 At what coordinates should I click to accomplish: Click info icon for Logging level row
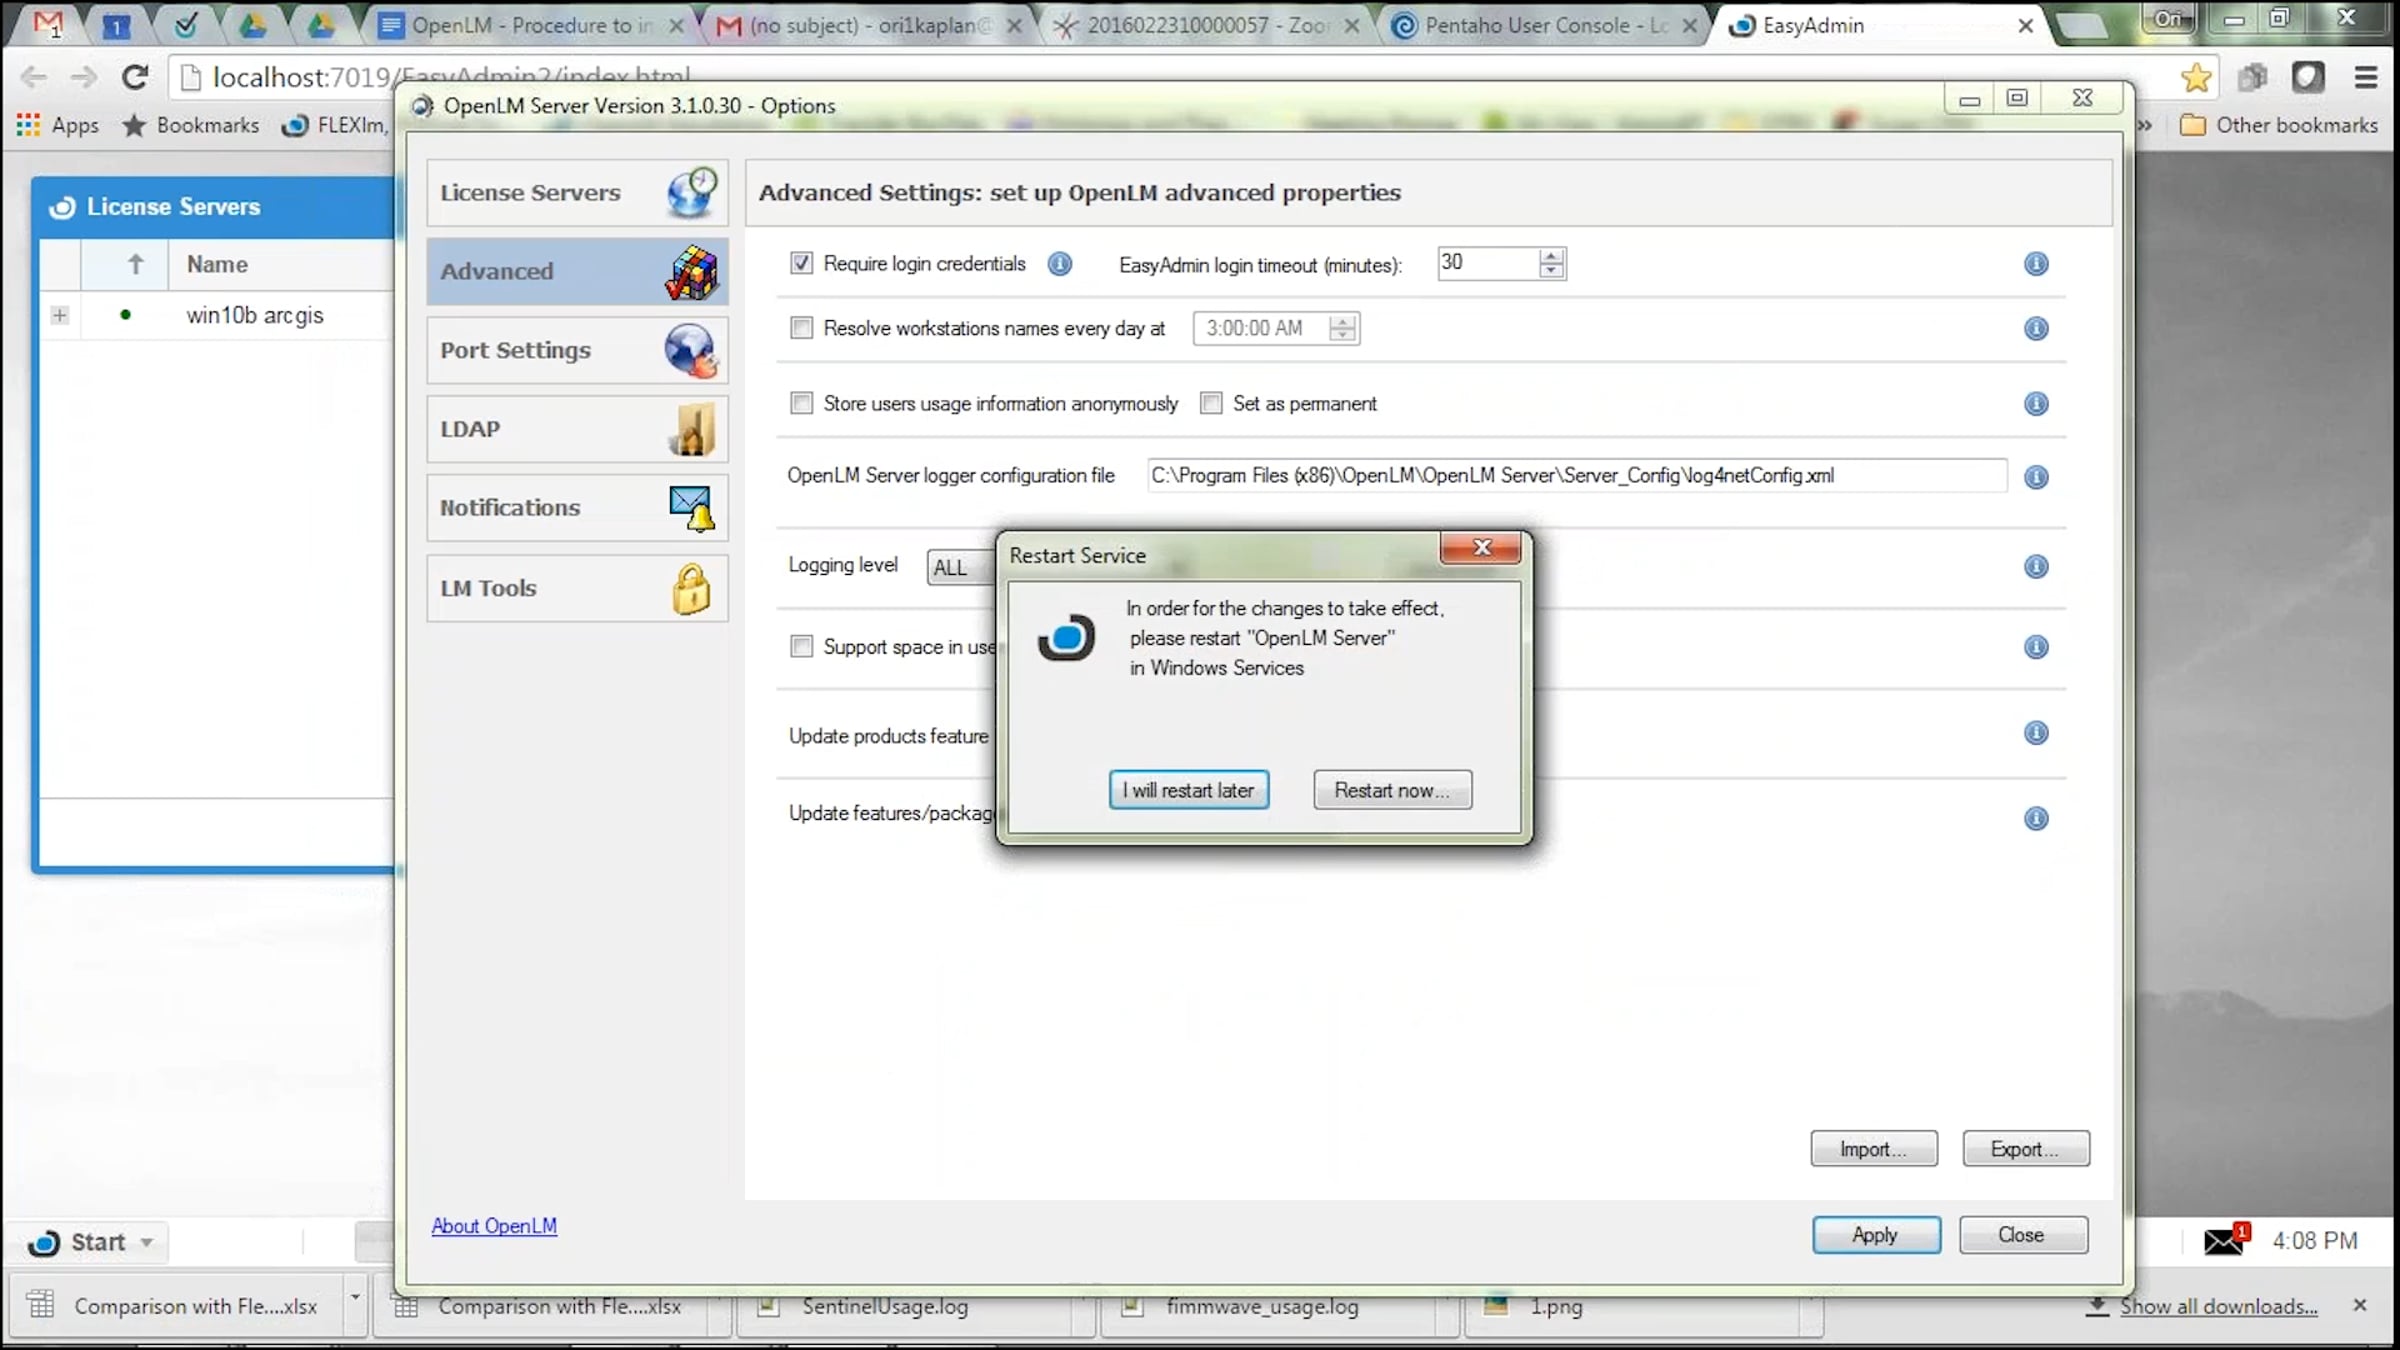[2036, 567]
